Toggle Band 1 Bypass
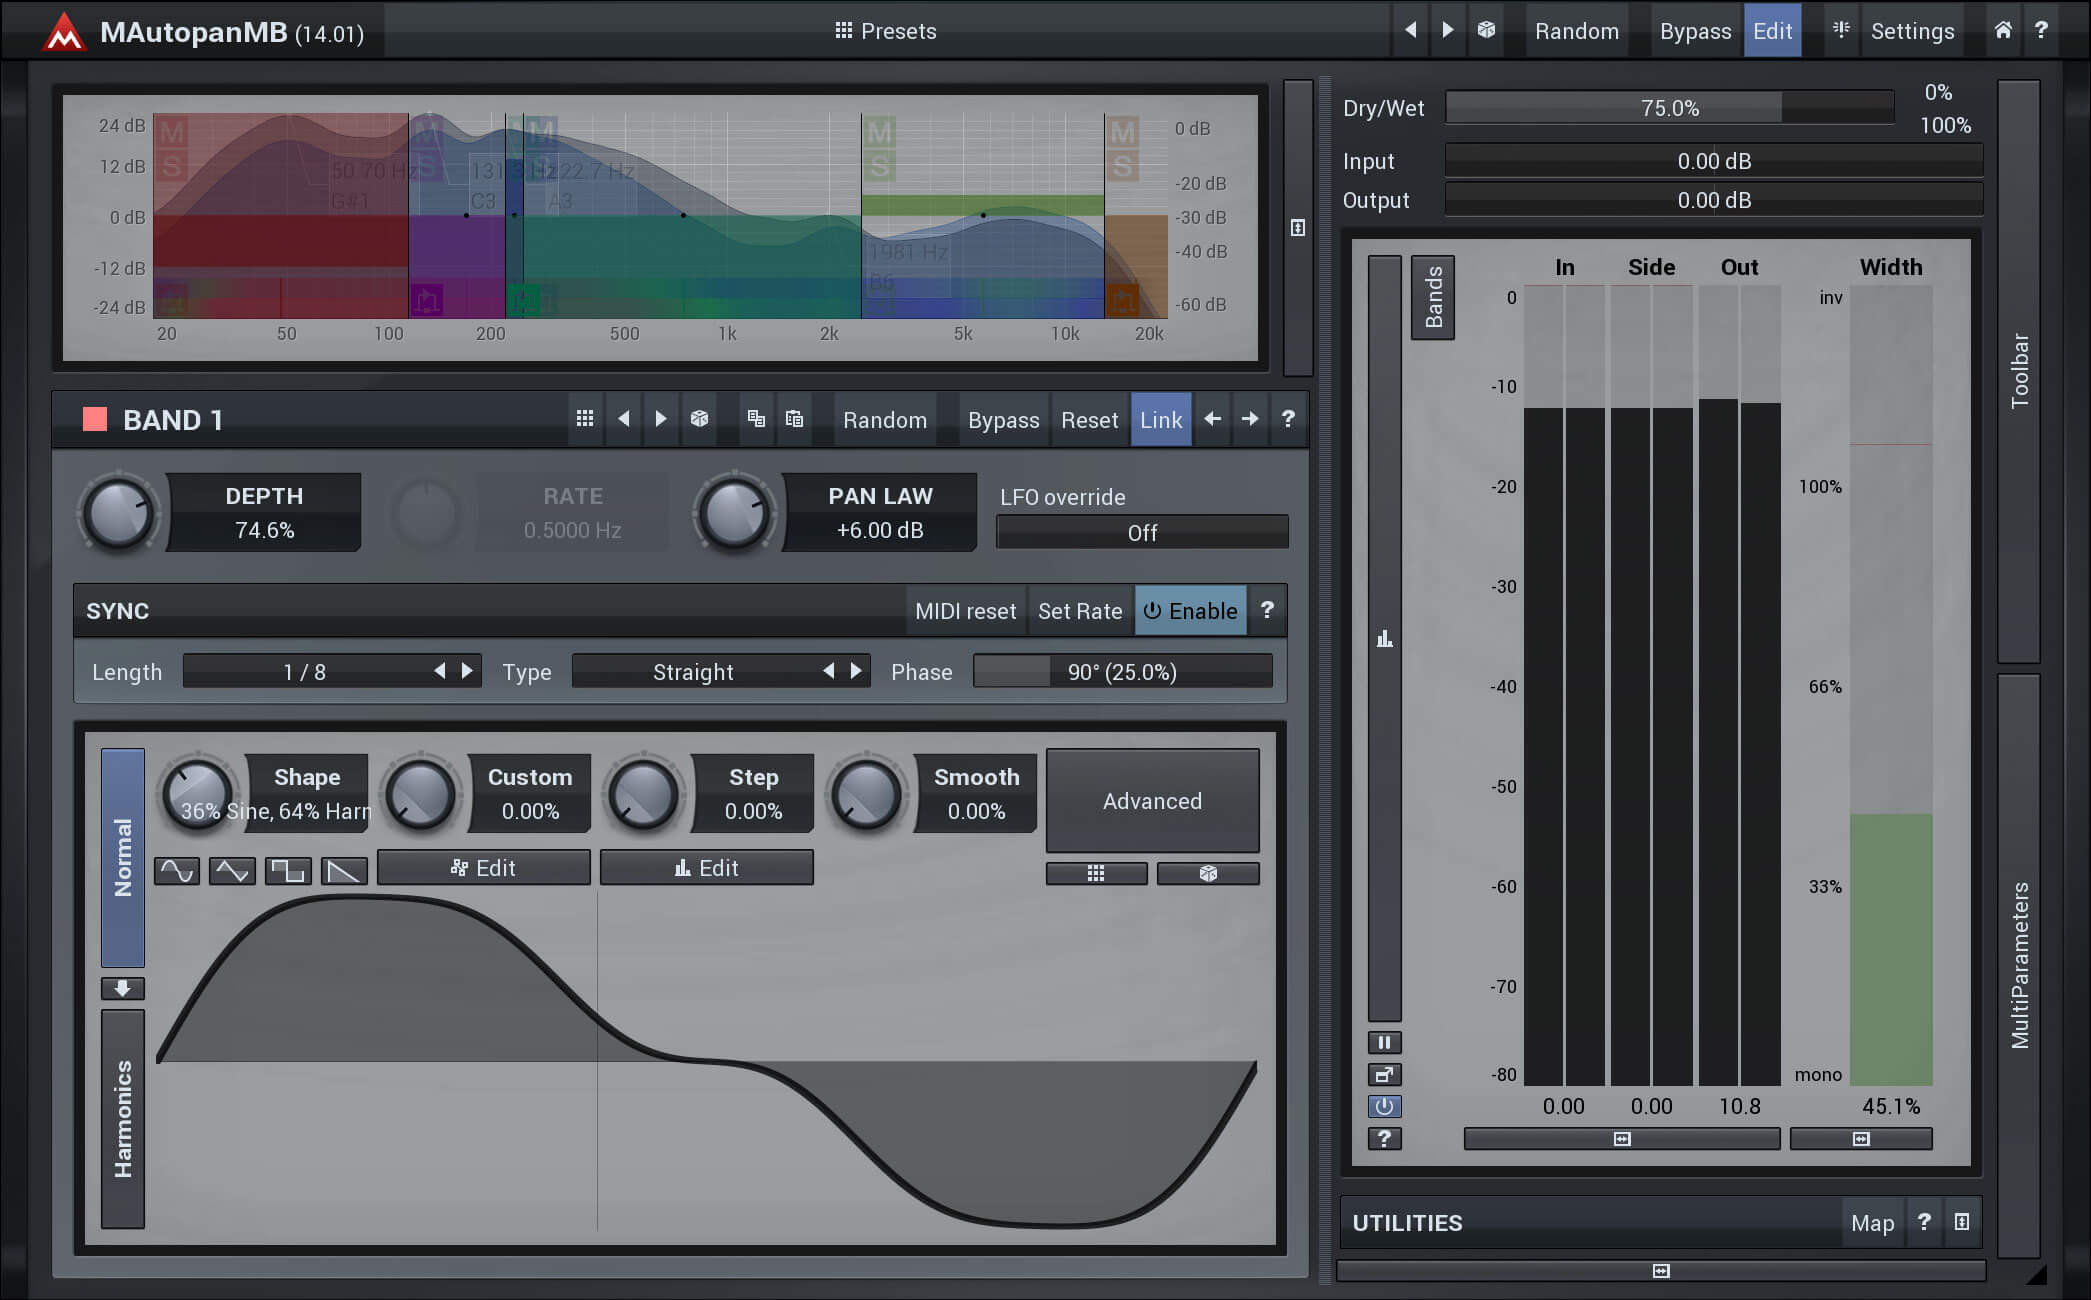Screen dimensions: 2091x1300 (x=1003, y=419)
